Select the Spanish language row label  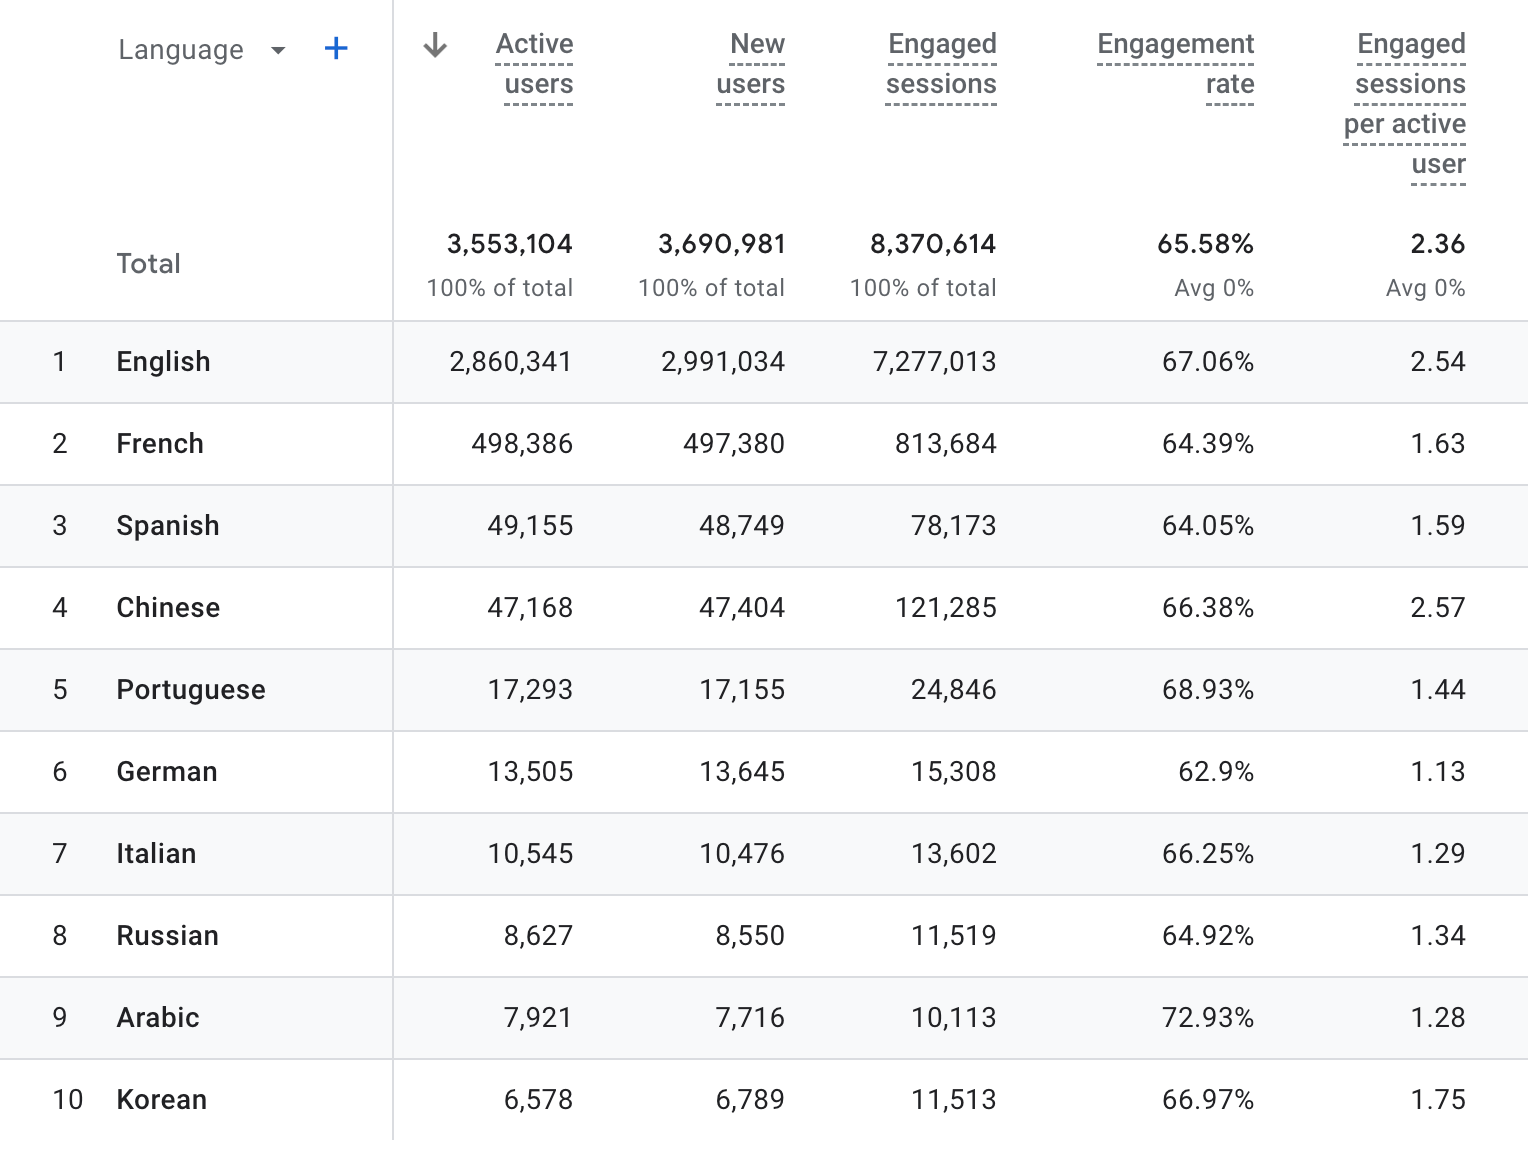point(168,526)
